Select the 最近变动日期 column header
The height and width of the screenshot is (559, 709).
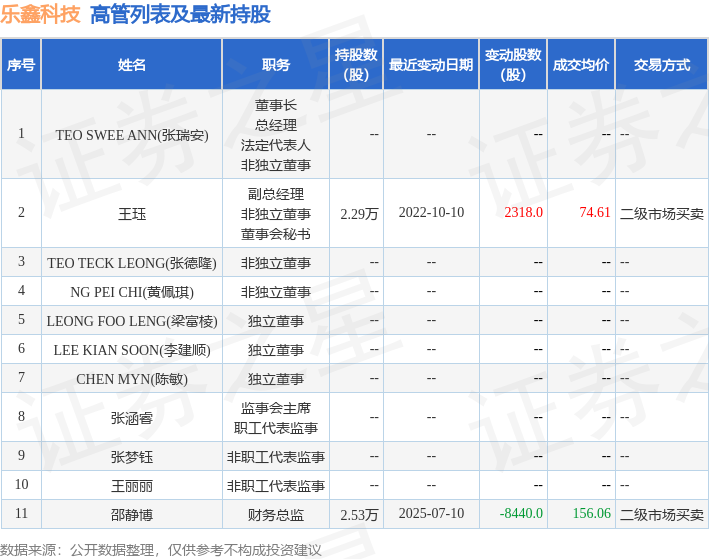431,65
